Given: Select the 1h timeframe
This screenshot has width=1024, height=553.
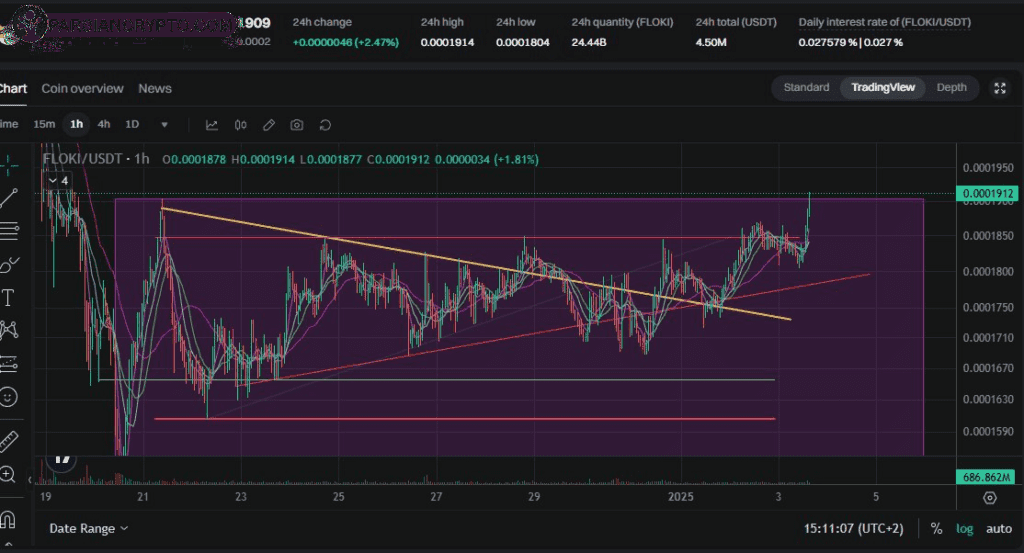Looking at the screenshot, I should 76,124.
